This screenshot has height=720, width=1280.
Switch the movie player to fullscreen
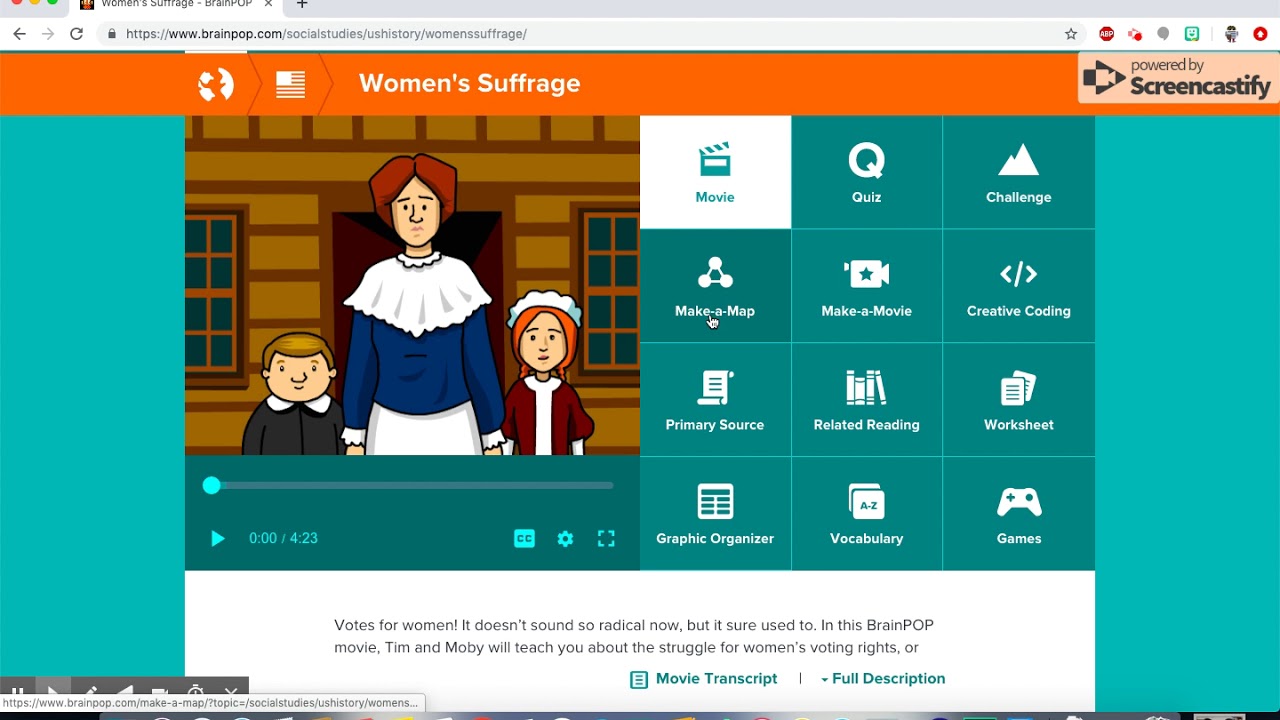click(x=606, y=539)
